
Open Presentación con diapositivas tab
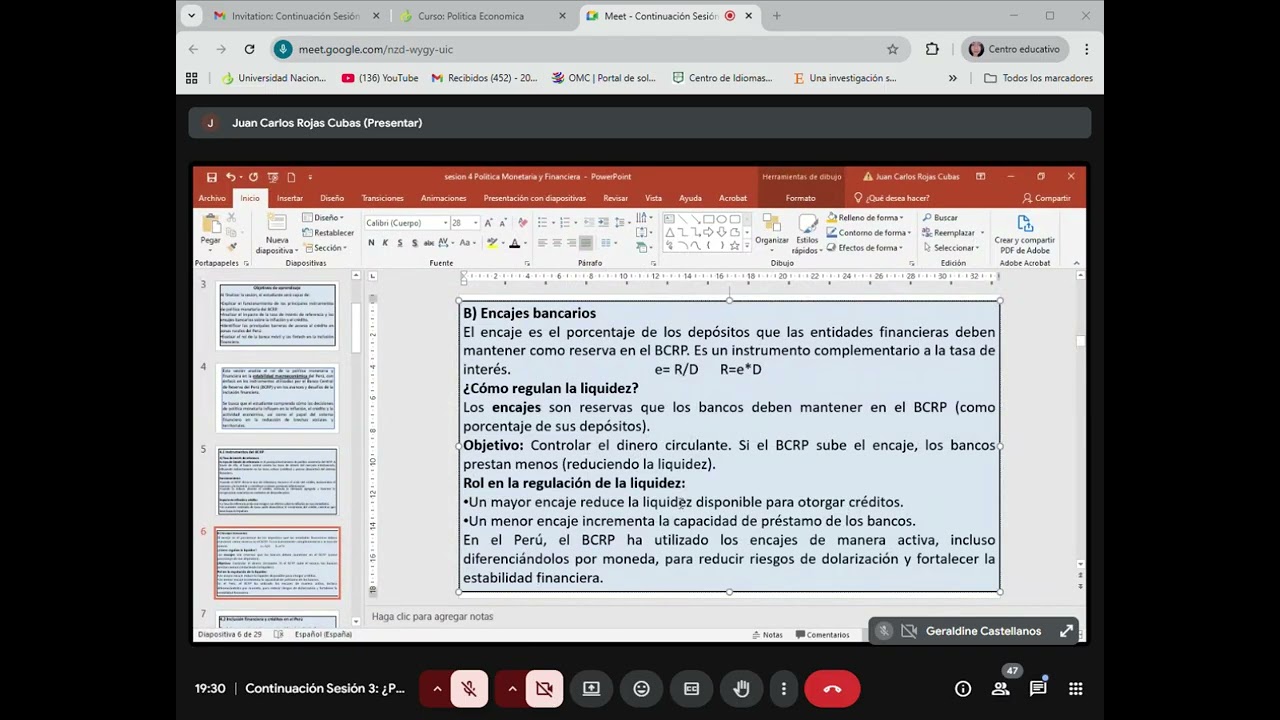point(534,198)
